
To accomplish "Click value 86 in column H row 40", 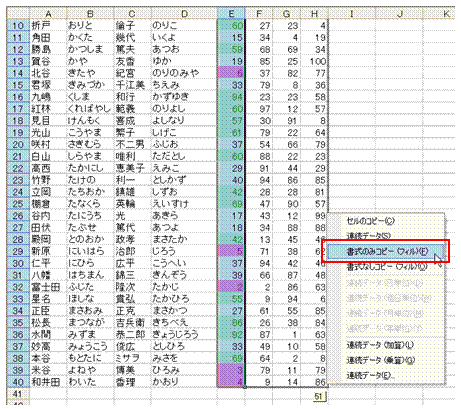I will coord(314,382).
